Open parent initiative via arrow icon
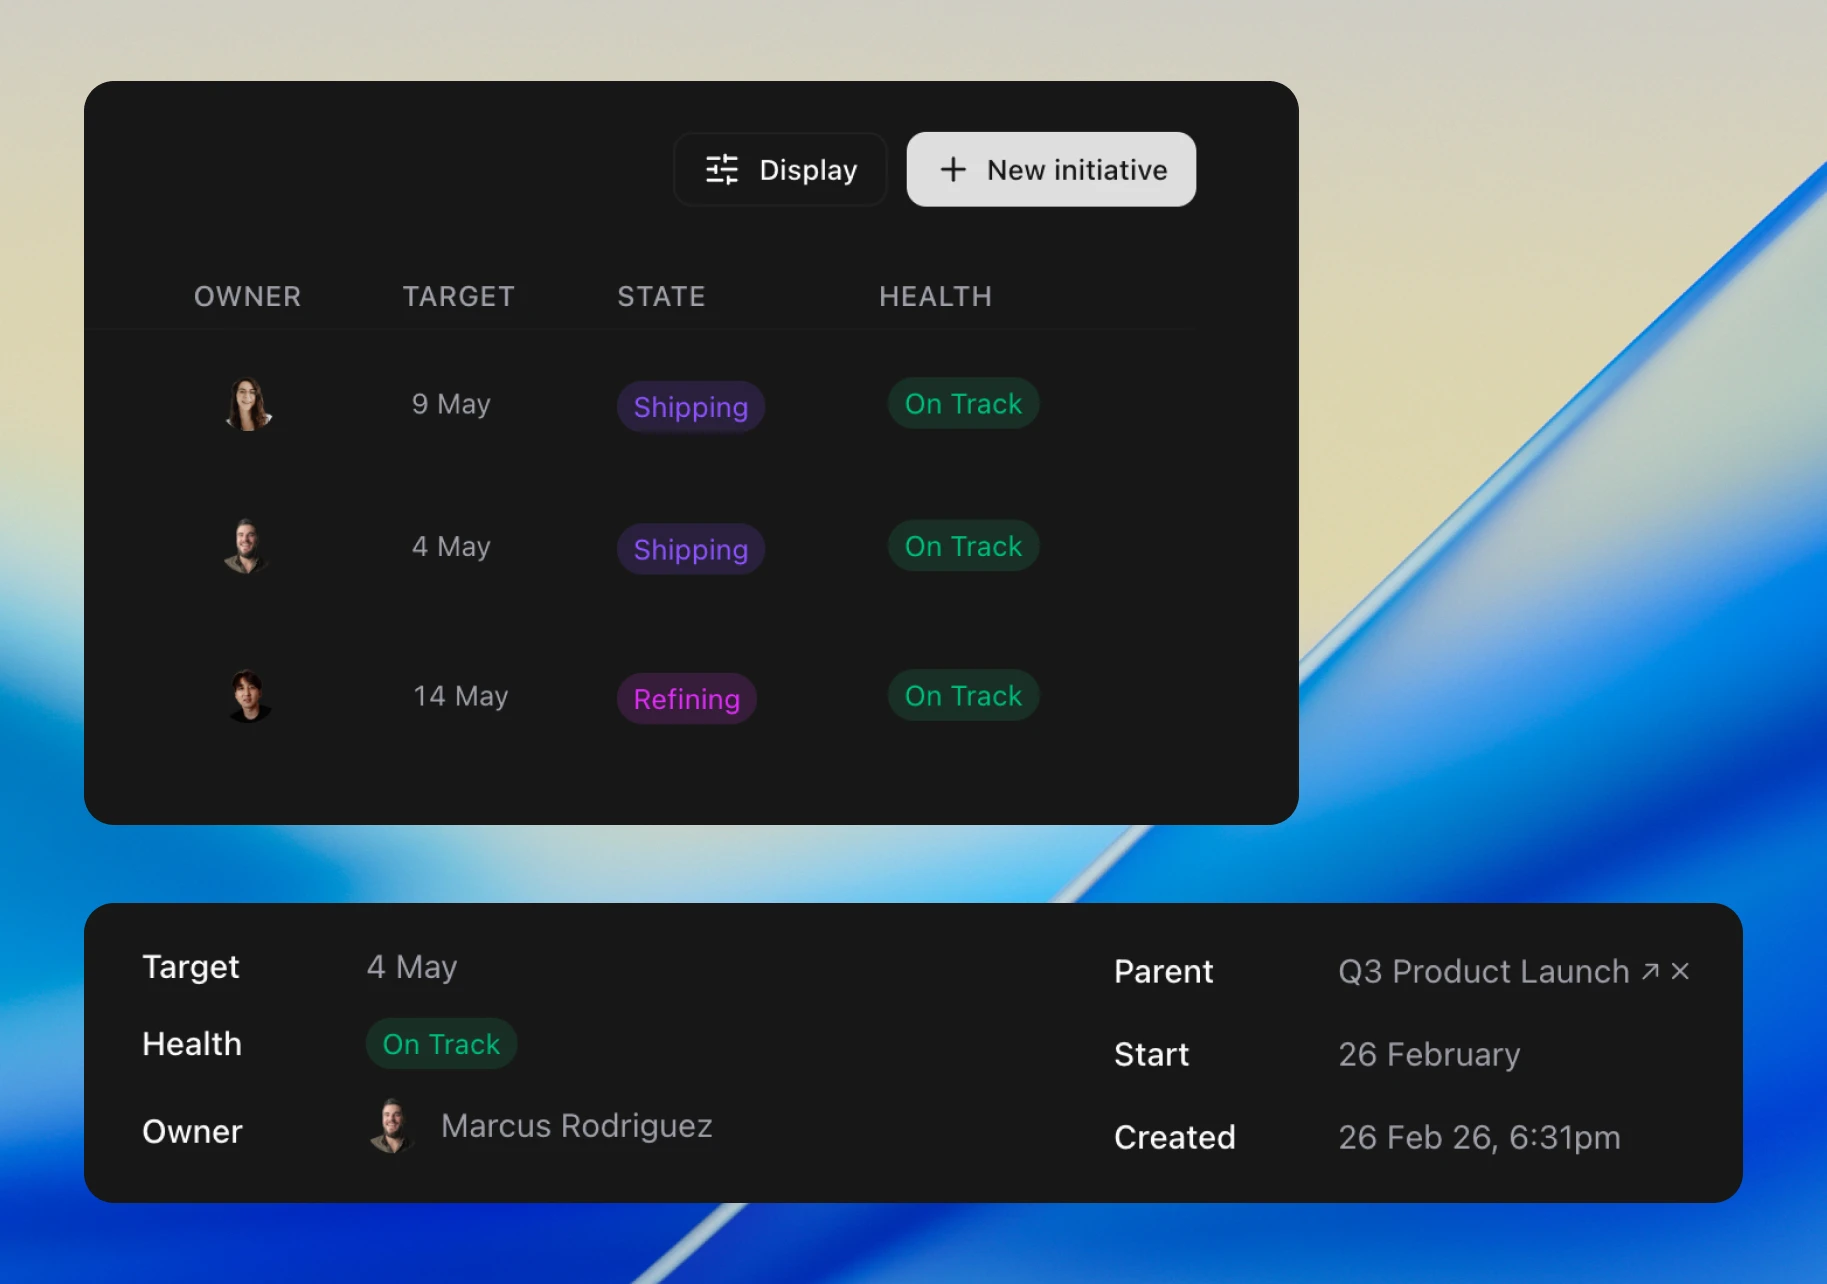This screenshot has width=1827, height=1284. click(x=1651, y=971)
